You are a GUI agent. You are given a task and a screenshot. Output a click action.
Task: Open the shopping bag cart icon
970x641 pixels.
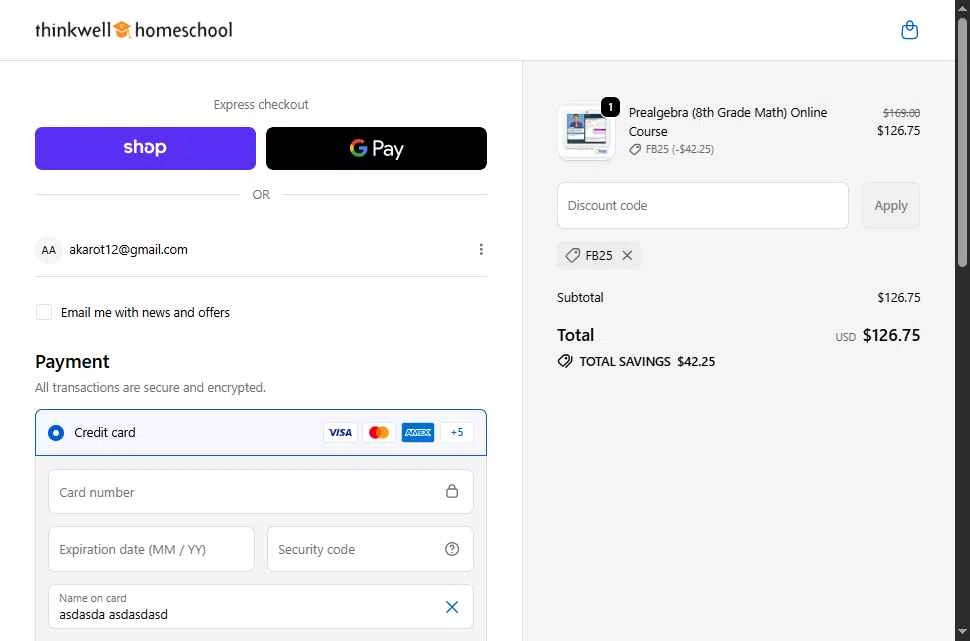click(x=909, y=30)
